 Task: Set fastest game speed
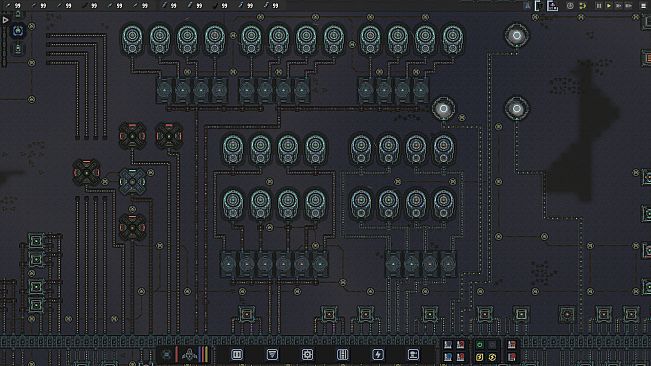pos(629,6)
